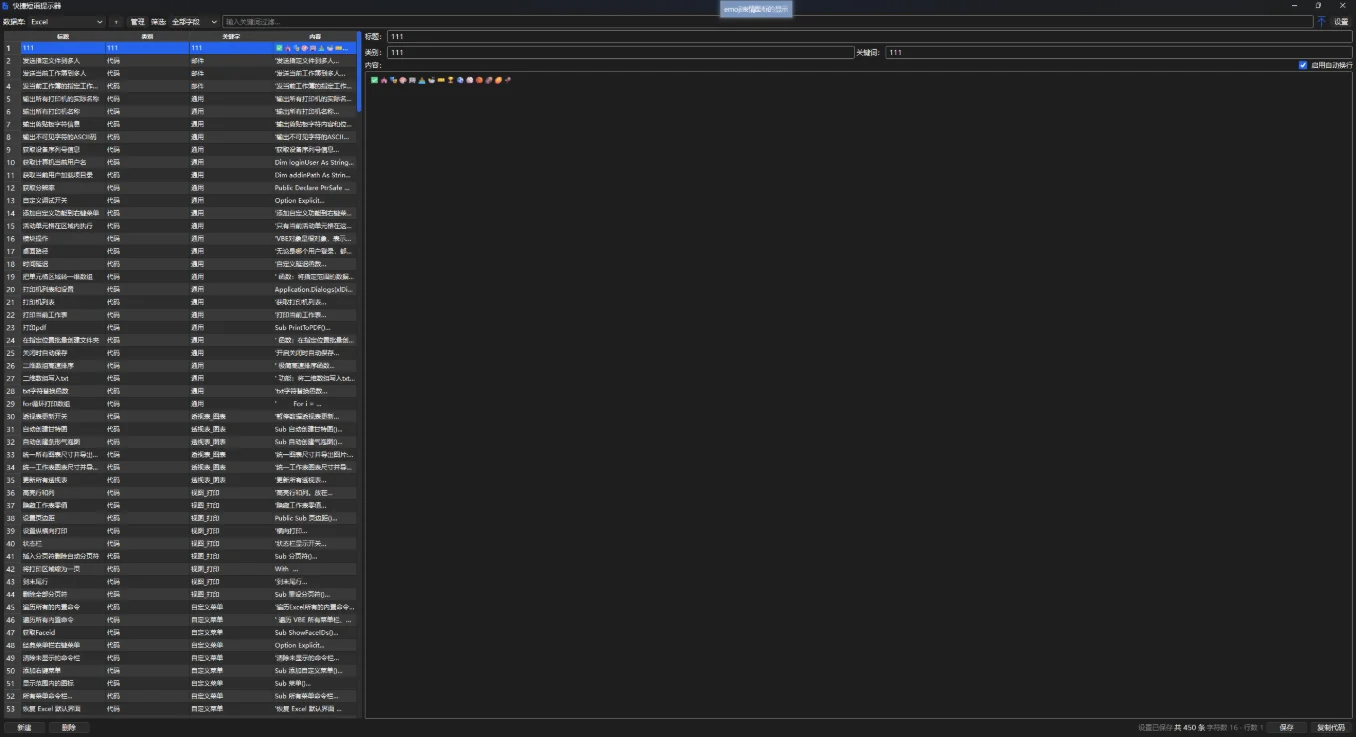The image size is (1356, 737).
Task: Select the row 桌面路径
Action: (x=180, y=251)
